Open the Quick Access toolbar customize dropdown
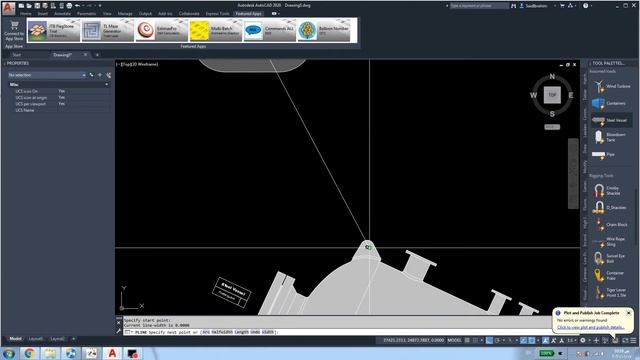This screenshot has height=360, width=640. [100, 6]
